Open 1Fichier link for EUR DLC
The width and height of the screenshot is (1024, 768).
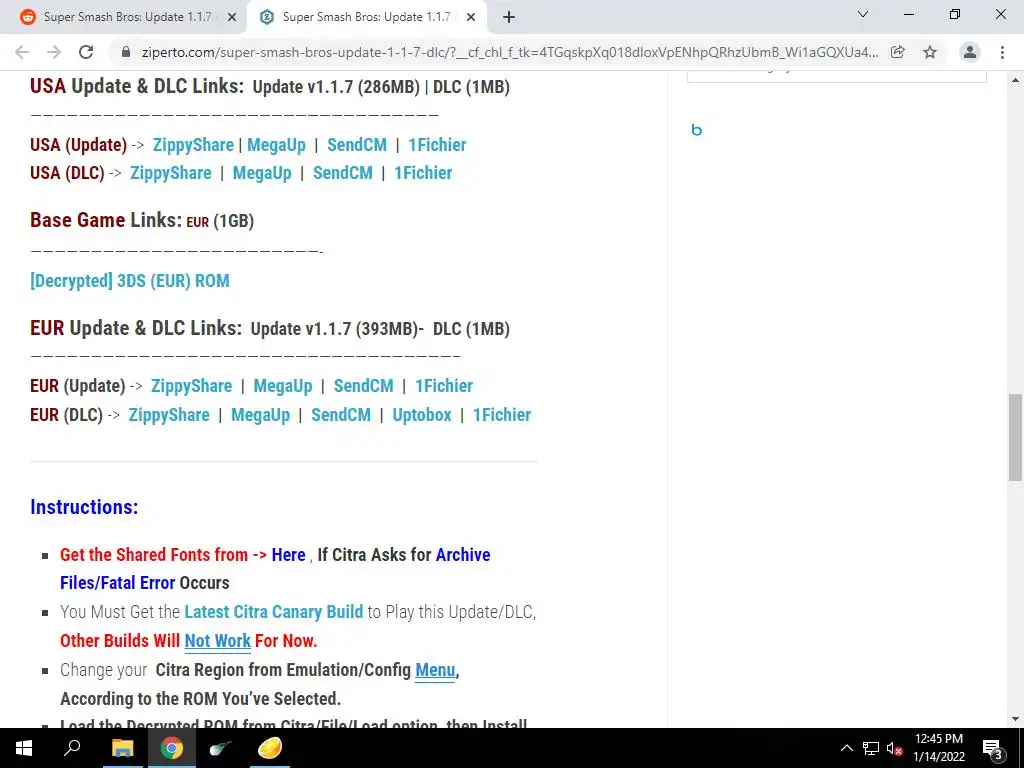click(502, 415)
